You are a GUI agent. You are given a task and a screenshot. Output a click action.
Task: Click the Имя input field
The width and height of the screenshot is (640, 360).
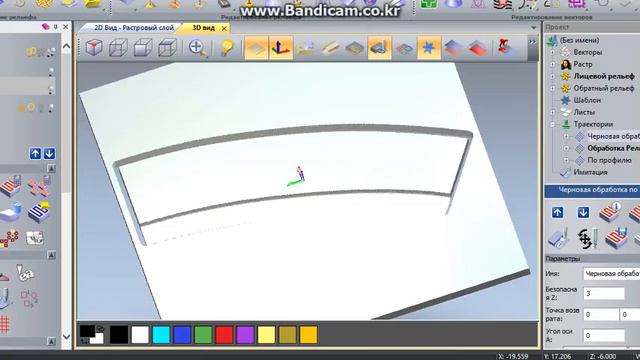(x=611, y=273)
